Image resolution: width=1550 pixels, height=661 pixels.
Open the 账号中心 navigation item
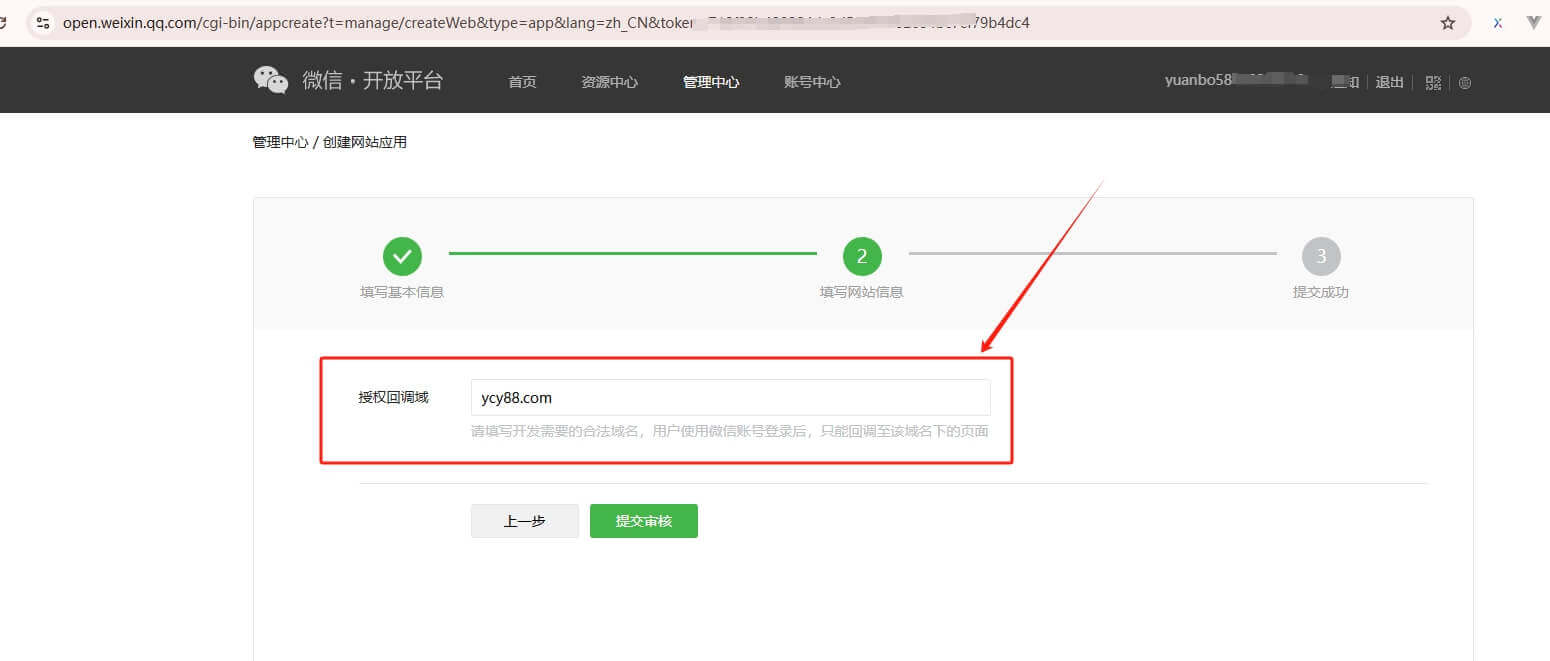tap(812, 82)
